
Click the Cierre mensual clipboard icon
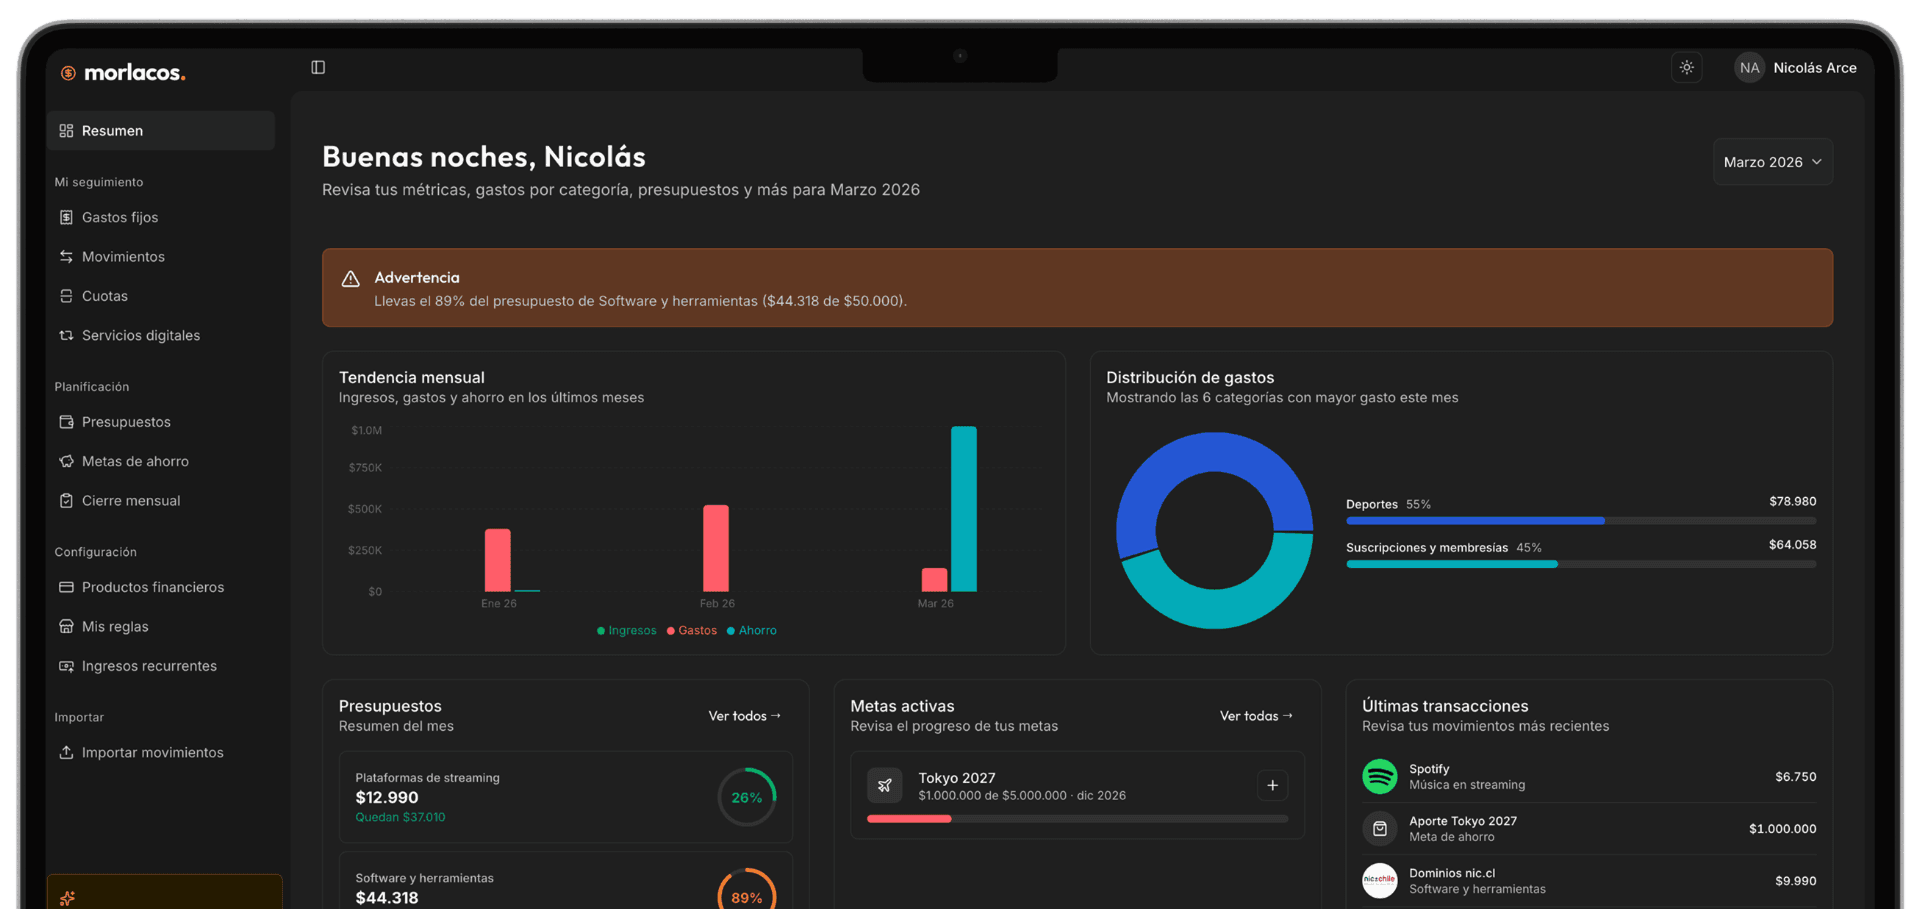(x=66, y=501)
